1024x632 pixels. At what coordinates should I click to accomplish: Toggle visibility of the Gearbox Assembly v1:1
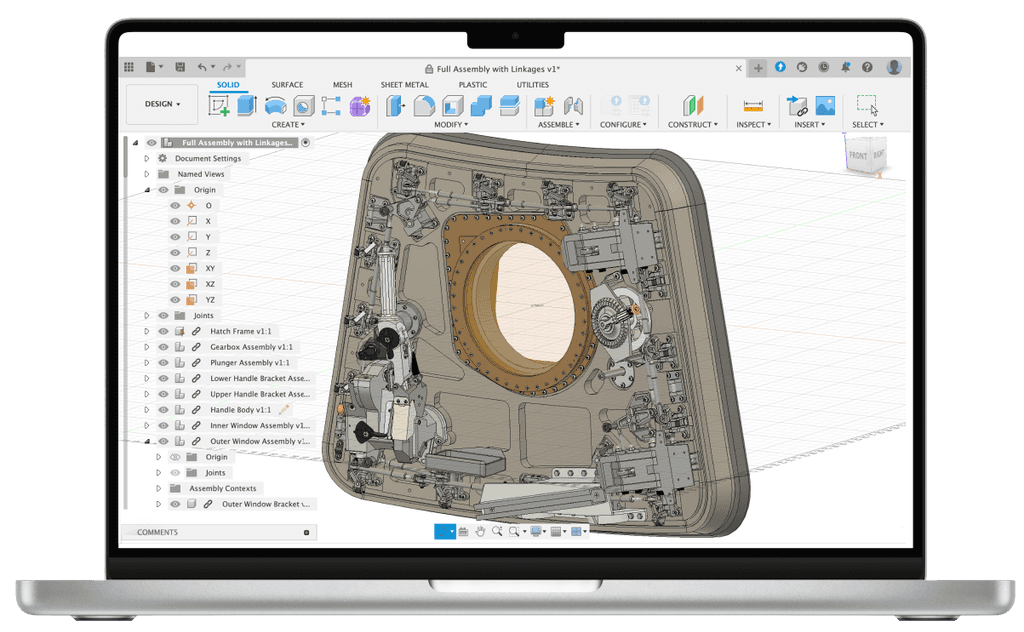pyautogui.click(x=163, y=347)
